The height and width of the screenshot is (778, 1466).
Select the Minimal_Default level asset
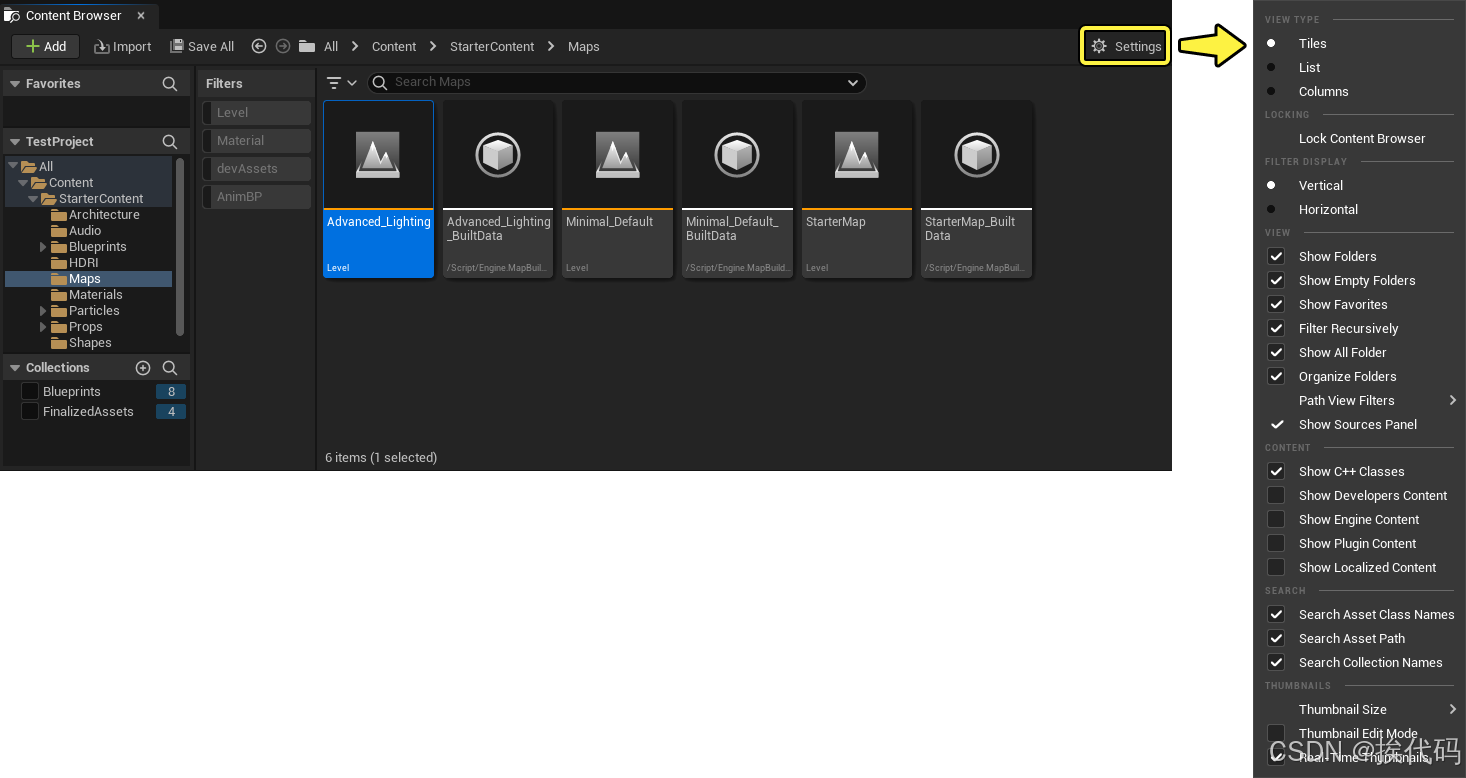[x=617, y=189]
